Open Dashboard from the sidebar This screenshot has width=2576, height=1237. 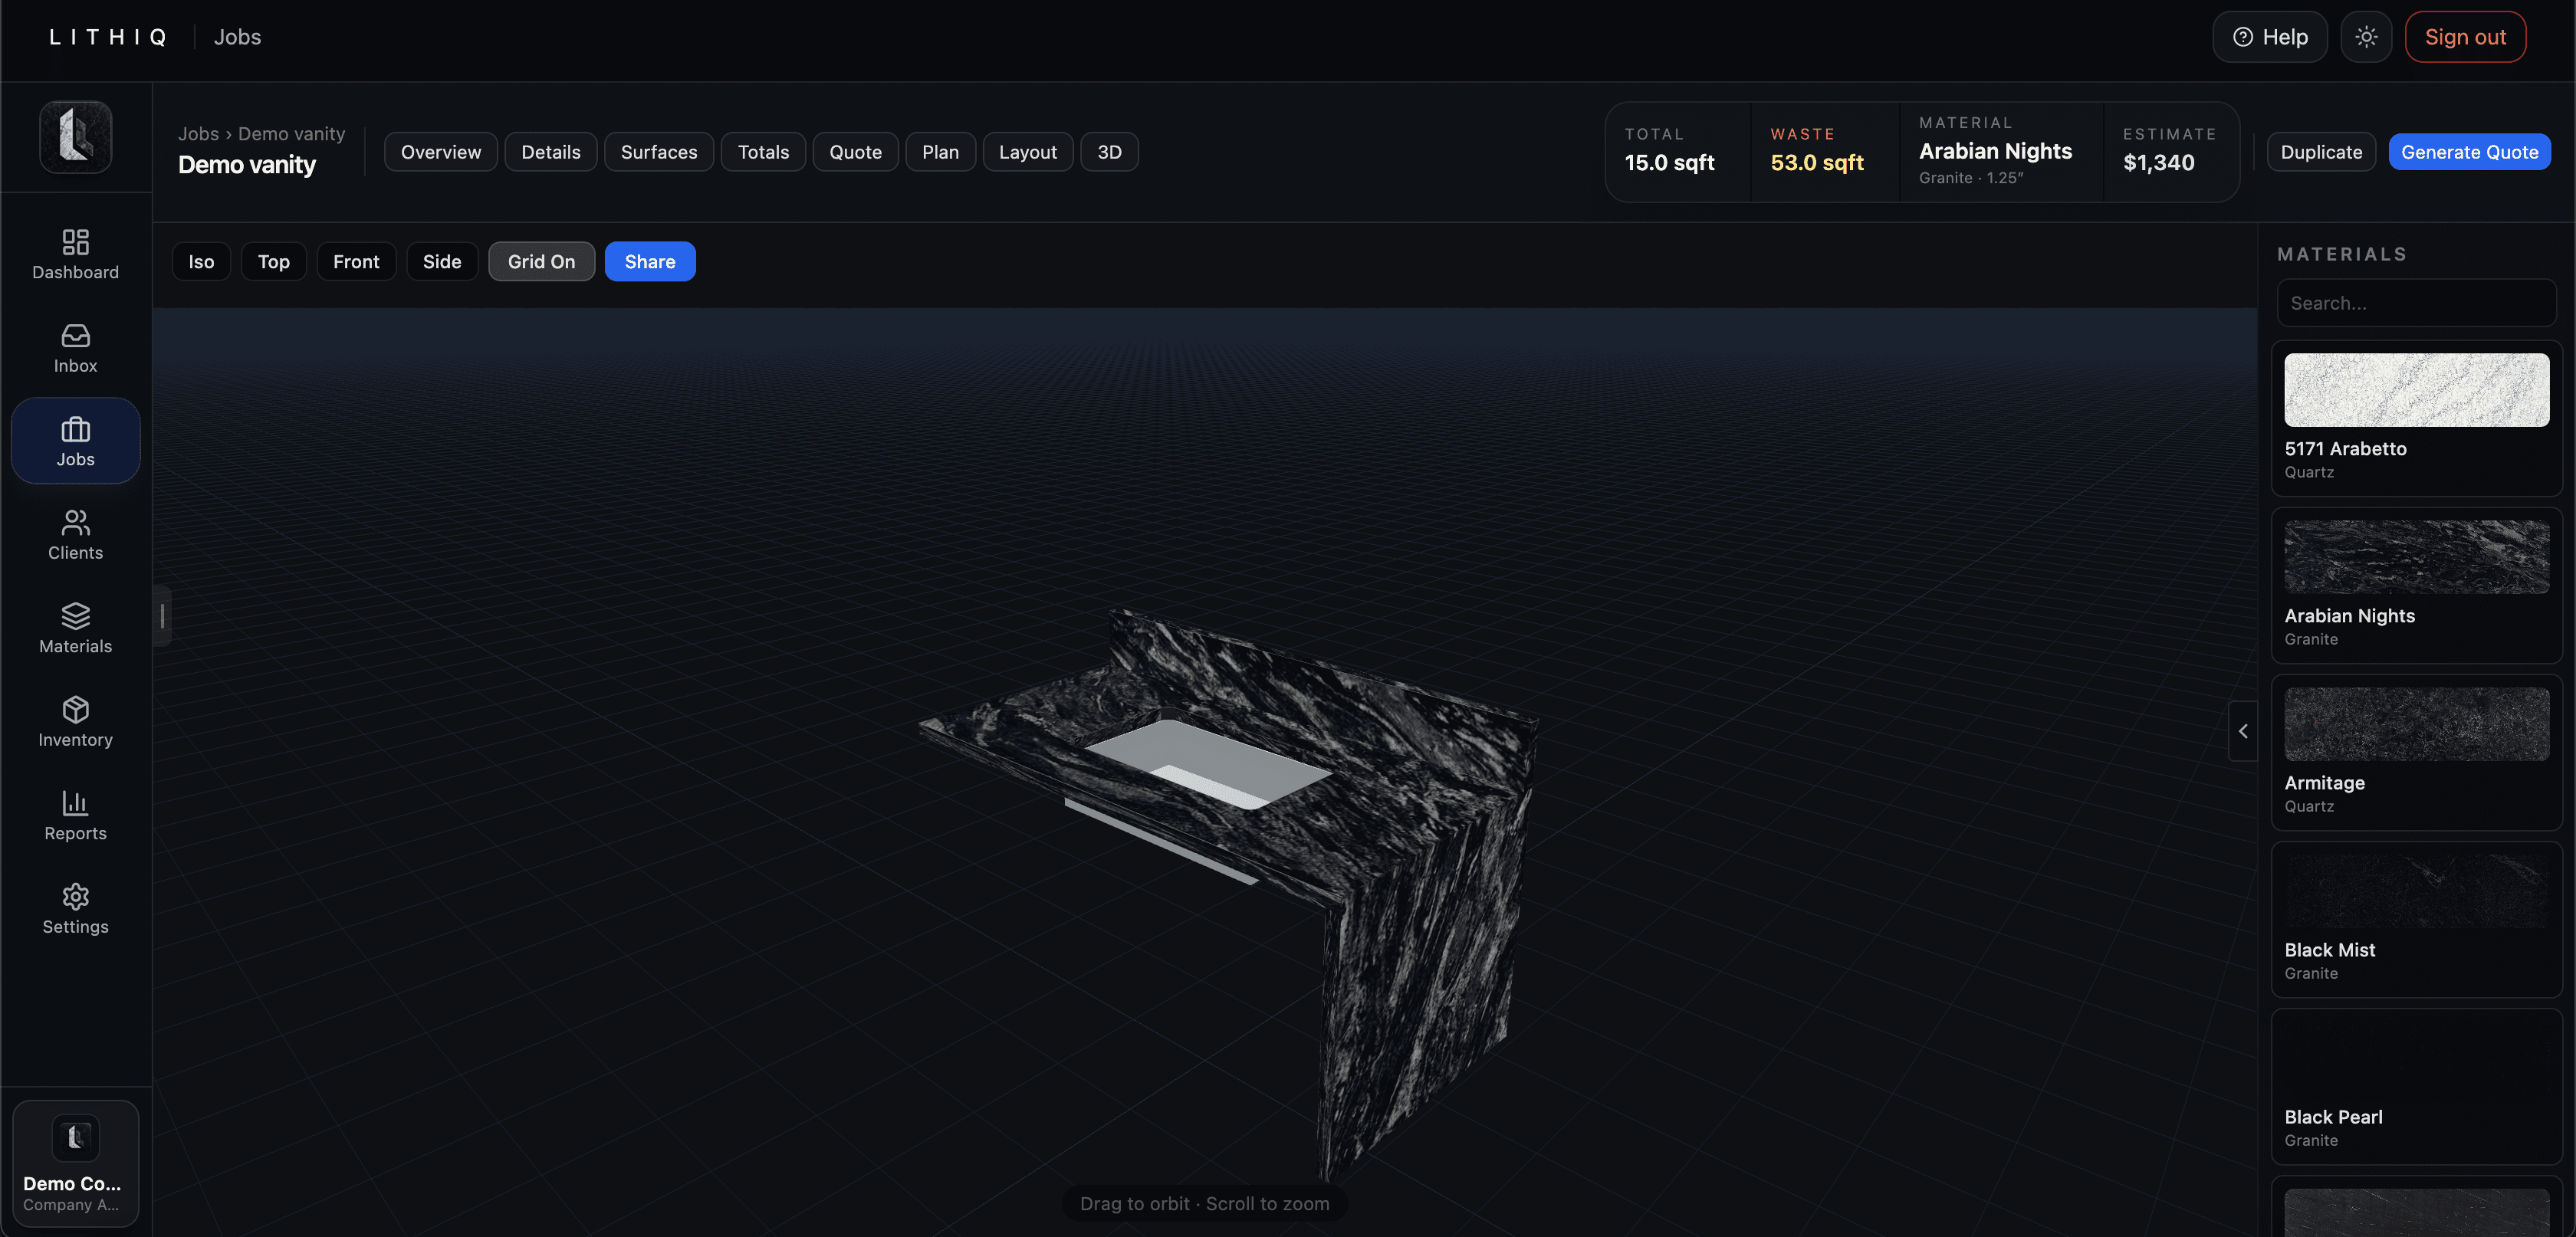(x=75, y=254)
